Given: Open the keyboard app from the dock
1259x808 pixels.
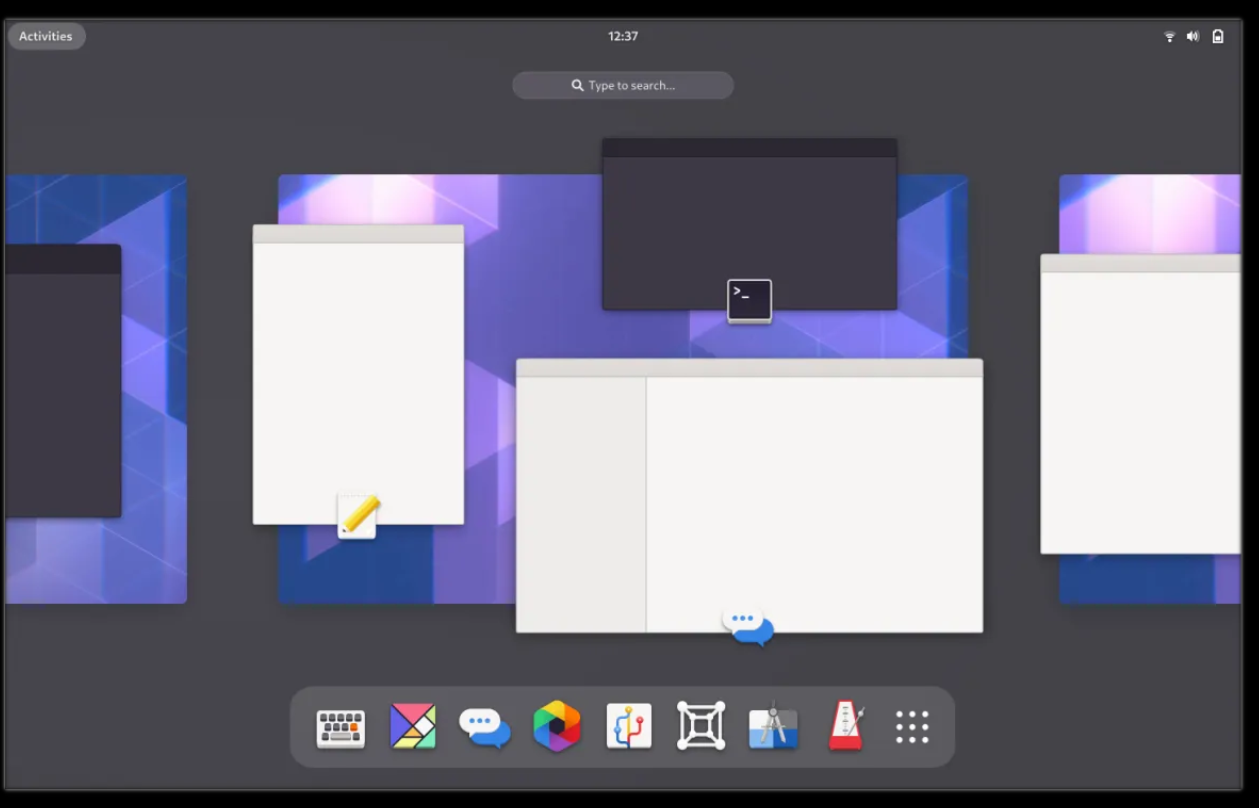Looking at the screenshot, I should 340,726.
